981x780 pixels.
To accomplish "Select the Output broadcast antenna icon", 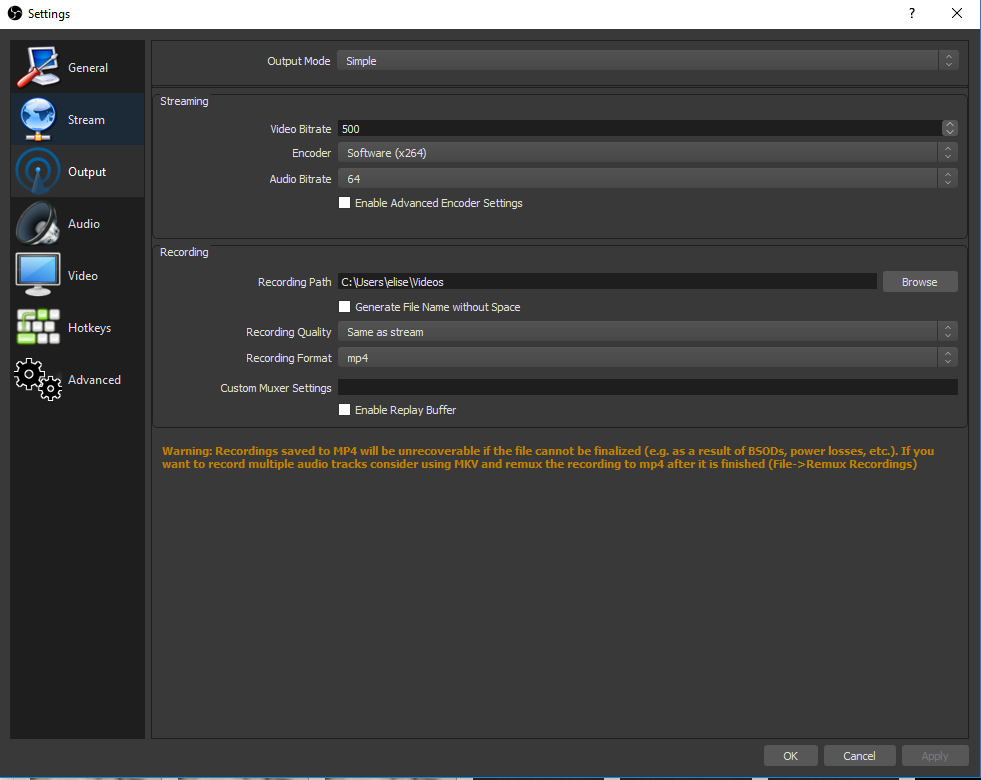I will 38,171.
